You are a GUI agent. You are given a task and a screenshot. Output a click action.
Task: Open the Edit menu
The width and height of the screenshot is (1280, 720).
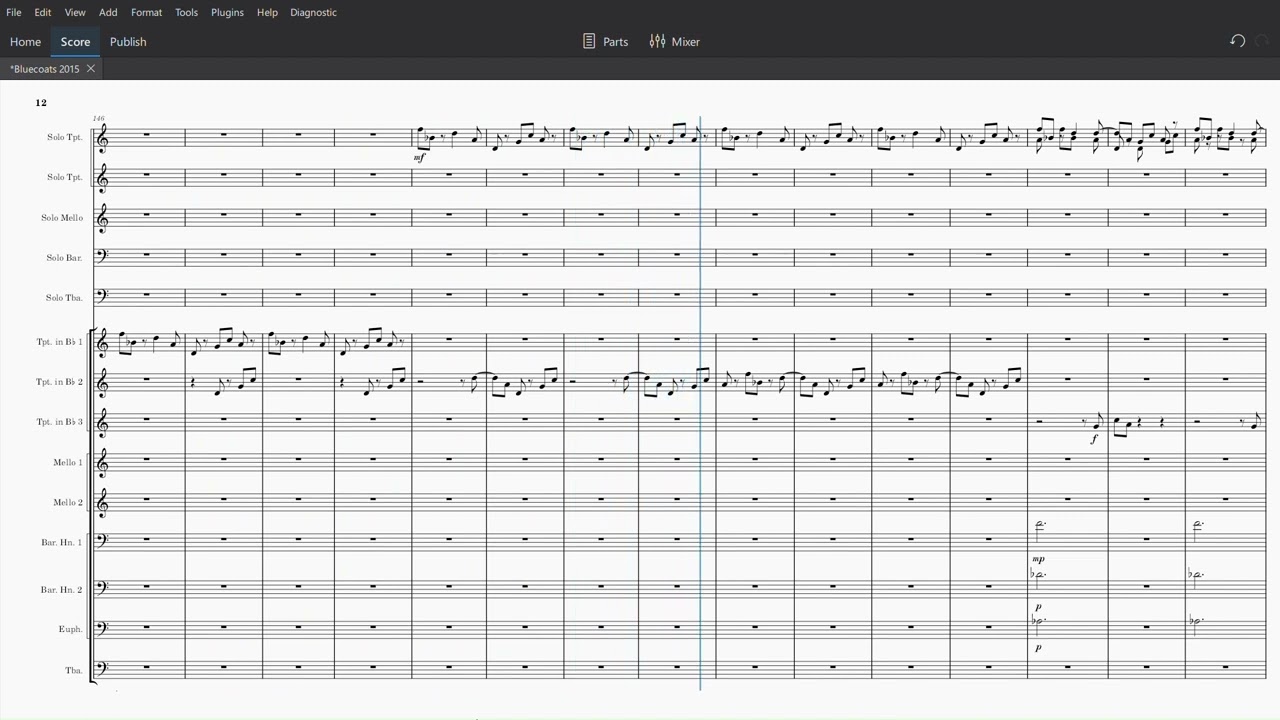[x=43, y=12]
